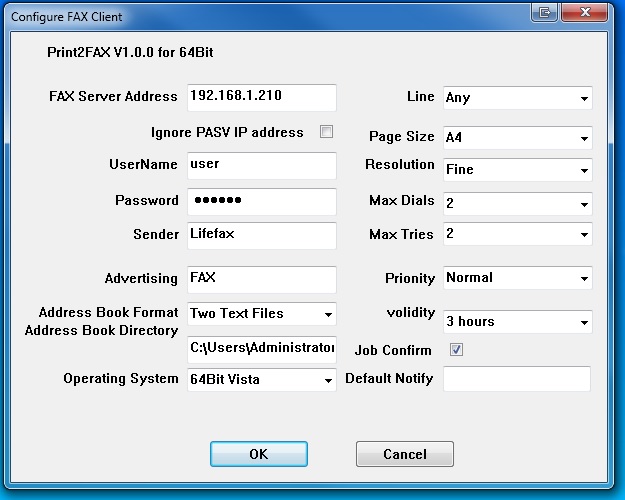Click the Configure FAX Client title text
Viewport: 625px width, 500px height.
pos(67,17)
